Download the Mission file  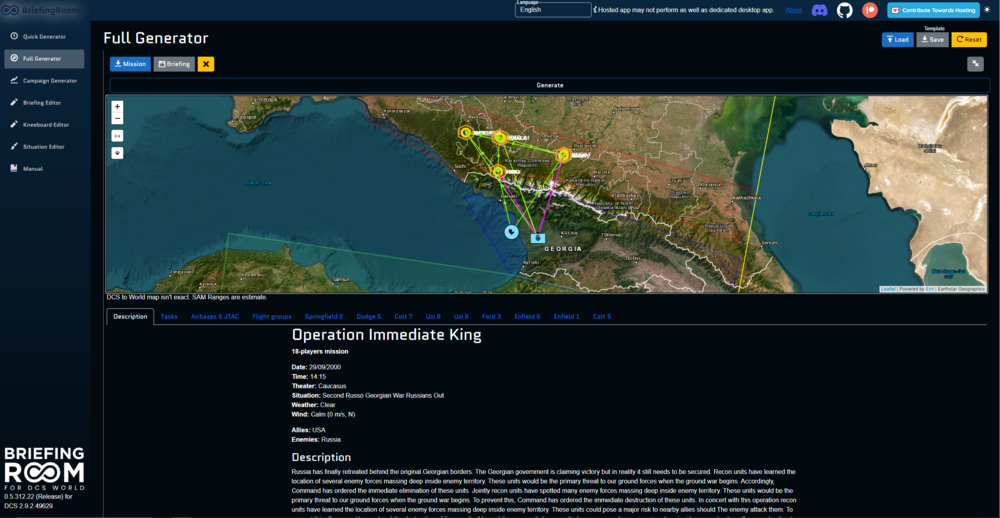click(x=130, y=64)
